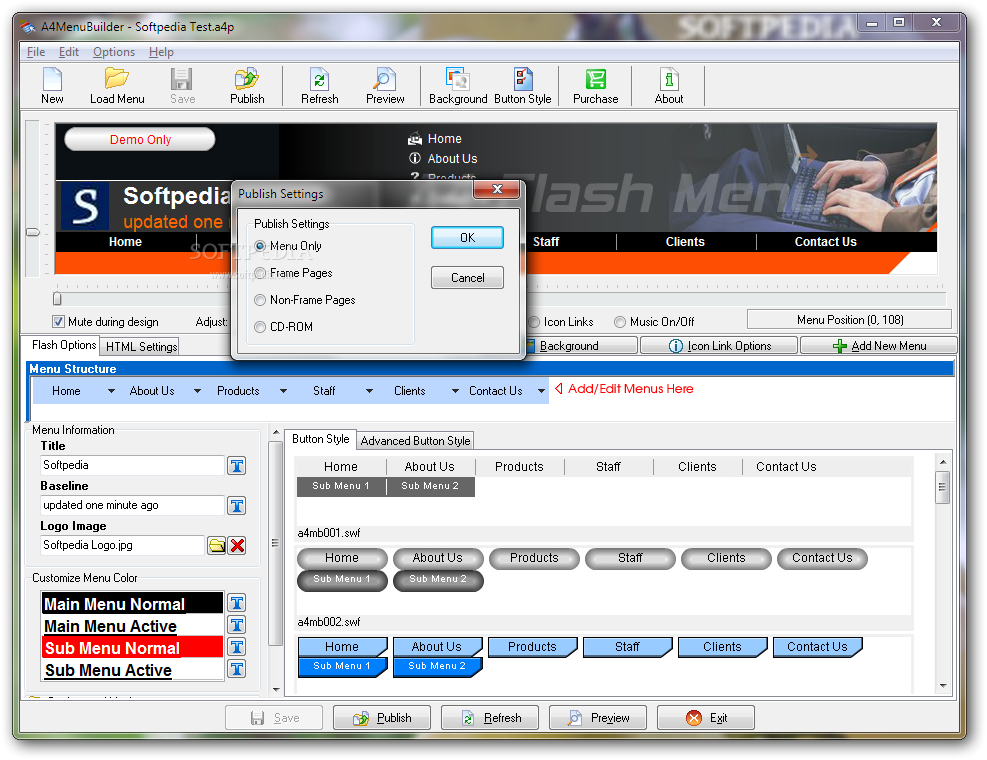
Task: Edit Main Menu Normal text style
Action: (237, 603)
